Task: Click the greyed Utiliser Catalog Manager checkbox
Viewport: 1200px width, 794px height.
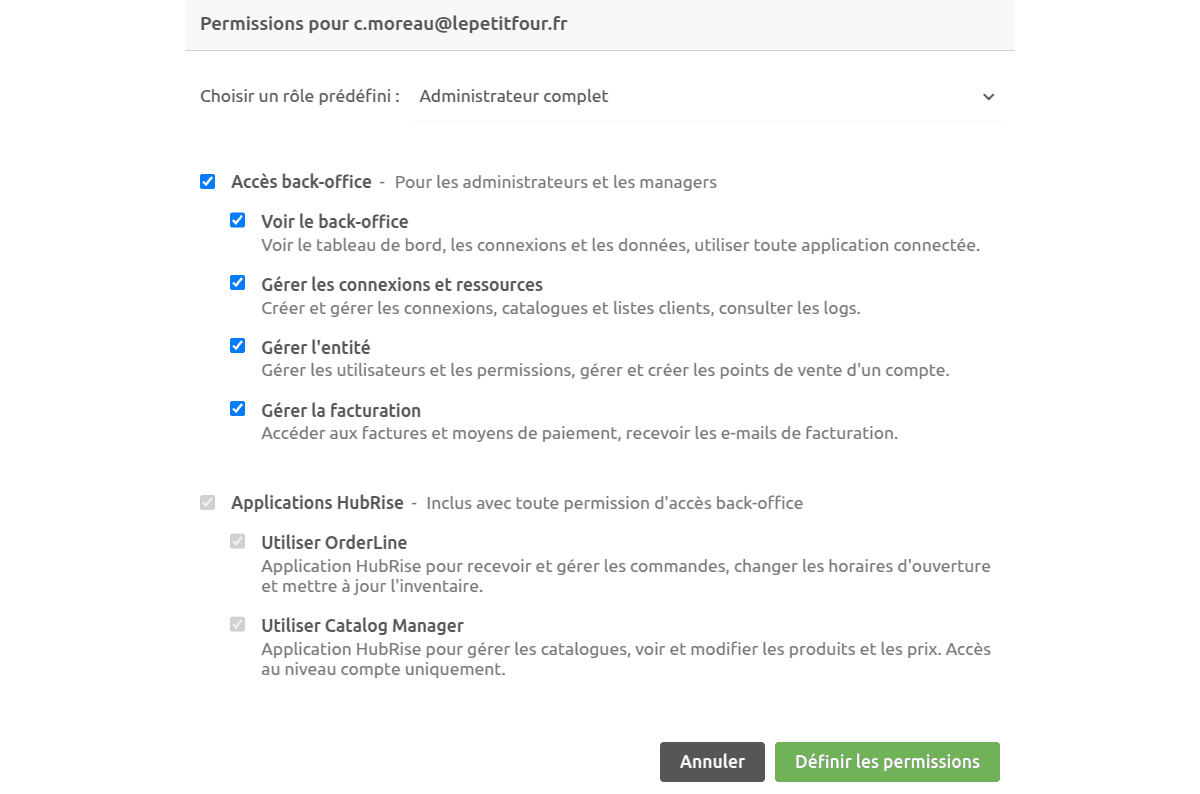Action: coord(238,625)
